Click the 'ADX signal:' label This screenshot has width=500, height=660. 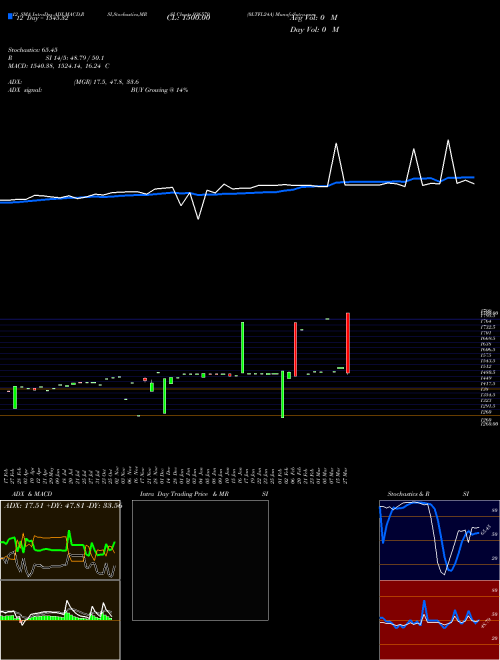25,90
